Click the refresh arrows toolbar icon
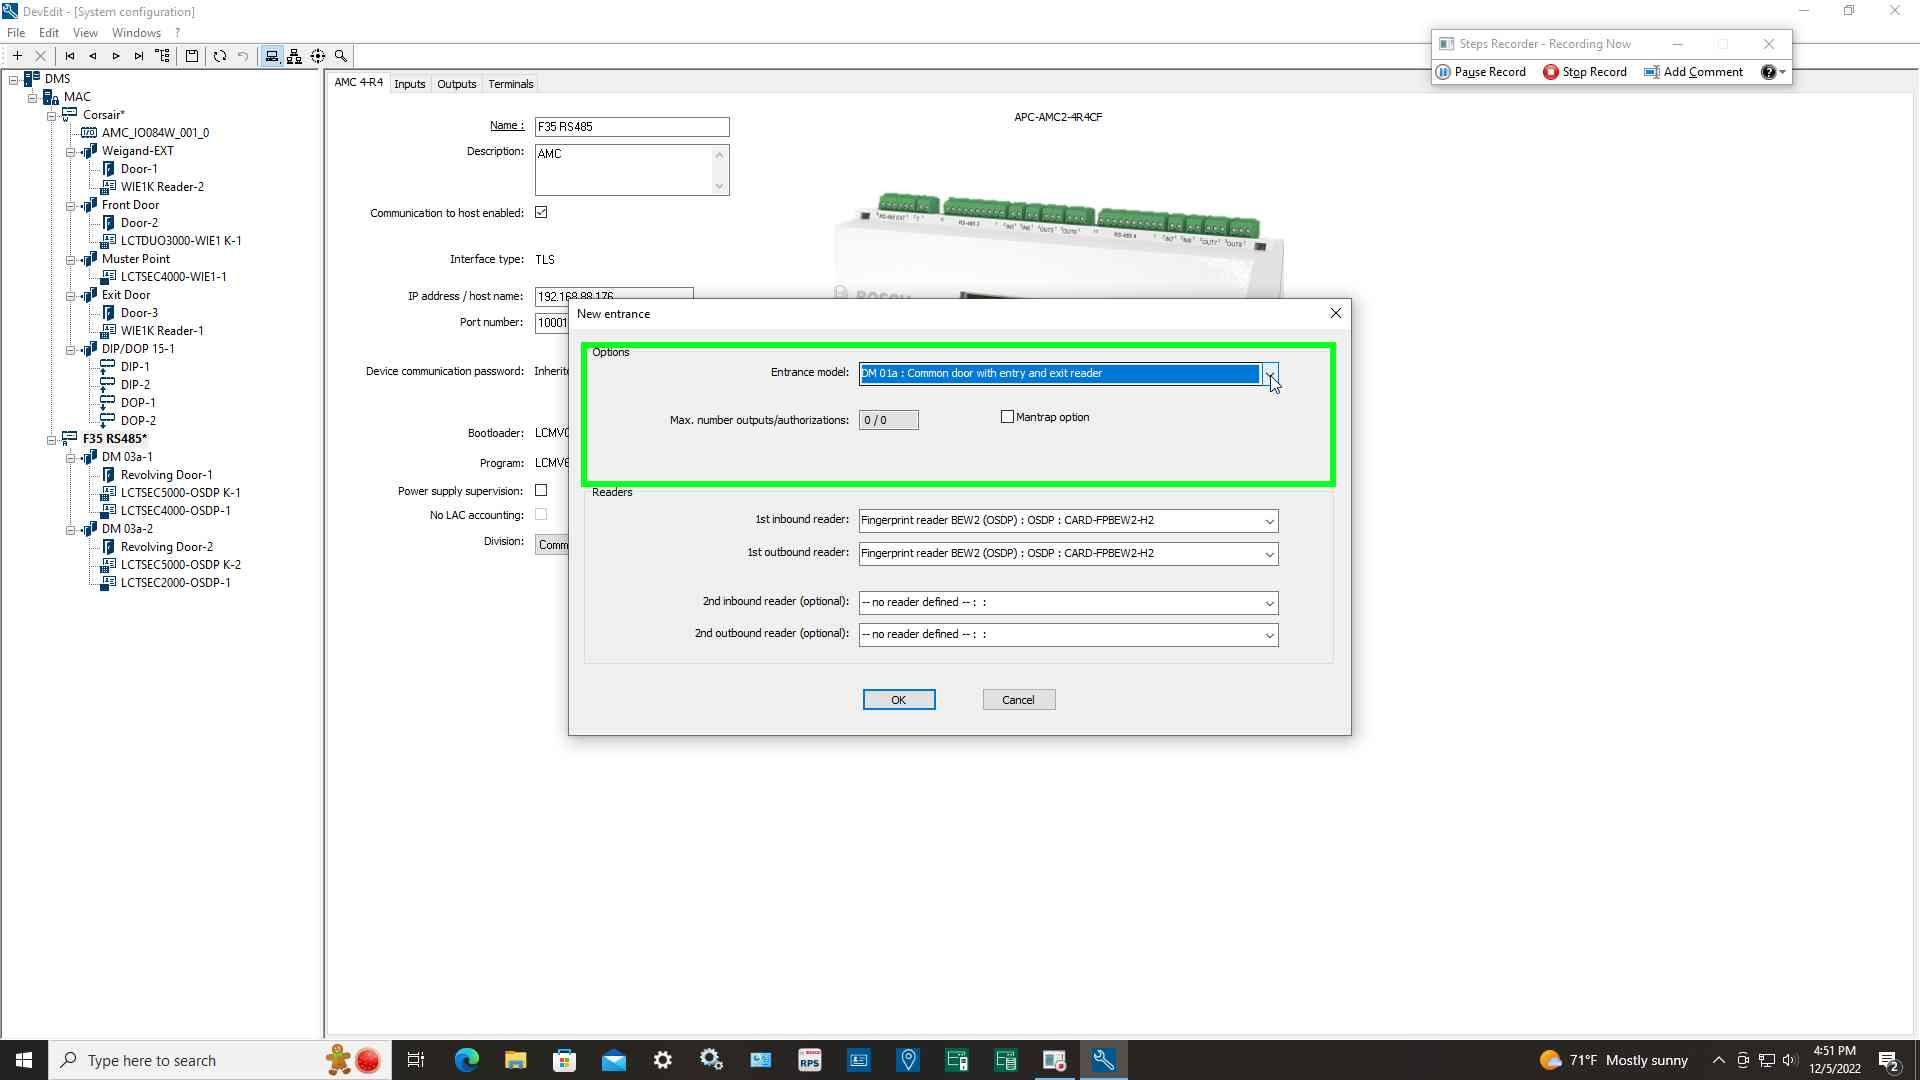 [x=220, y=56]
